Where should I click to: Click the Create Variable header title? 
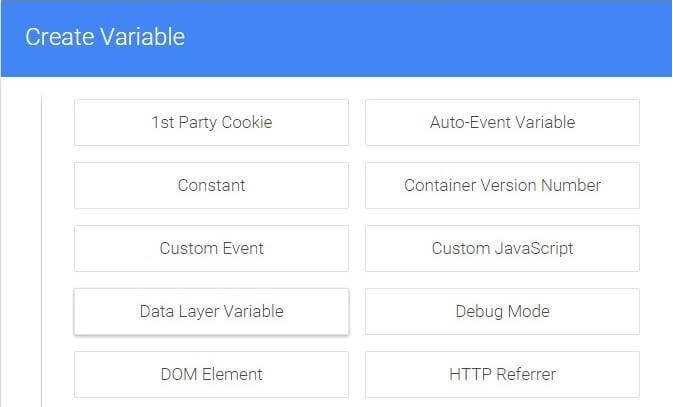tap(105, 38)
